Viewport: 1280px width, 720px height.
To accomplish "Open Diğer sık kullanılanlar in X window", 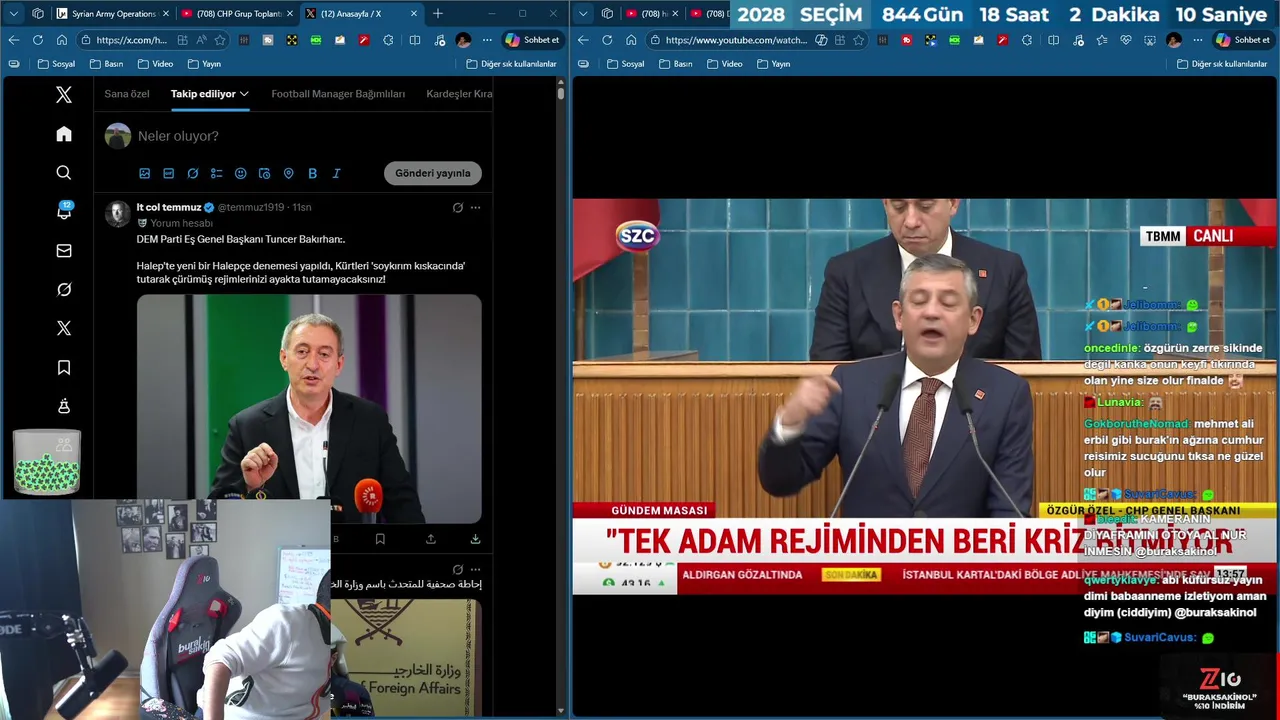I will (511, 64).
